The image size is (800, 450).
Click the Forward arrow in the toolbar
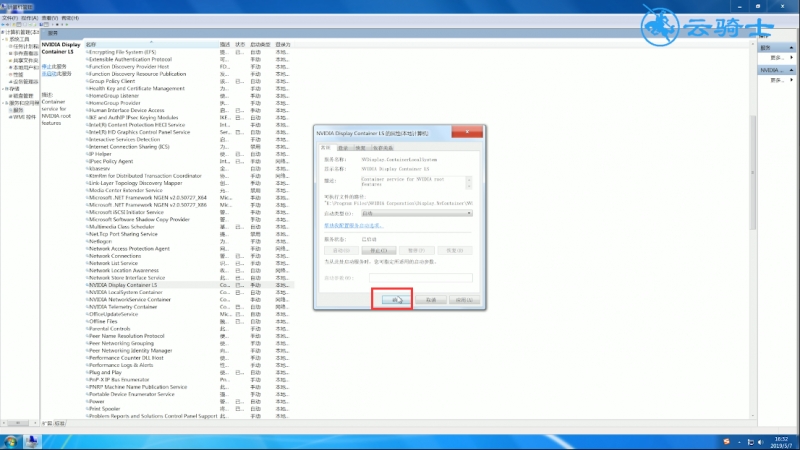pyautogui.click(x=8, y=24)
